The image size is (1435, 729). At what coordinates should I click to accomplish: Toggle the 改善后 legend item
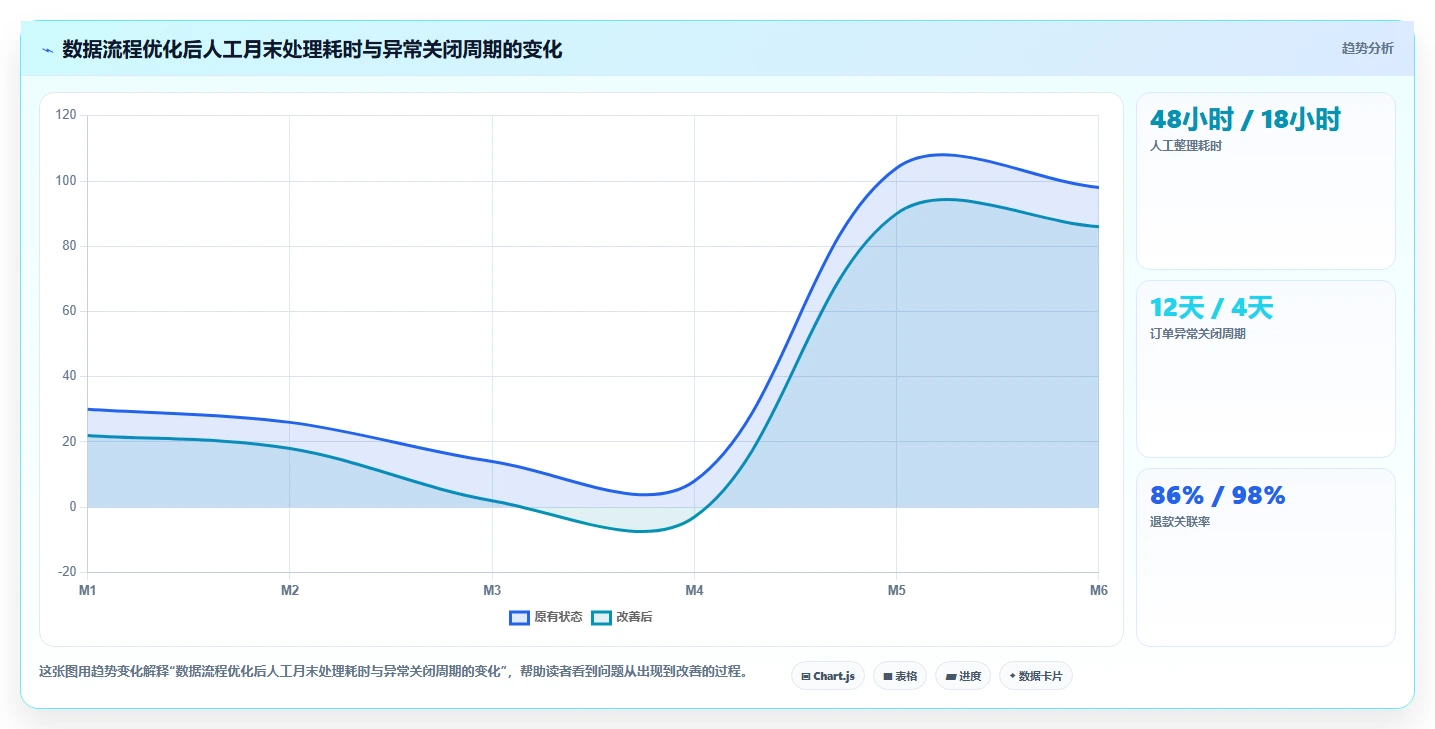point(622,617)
